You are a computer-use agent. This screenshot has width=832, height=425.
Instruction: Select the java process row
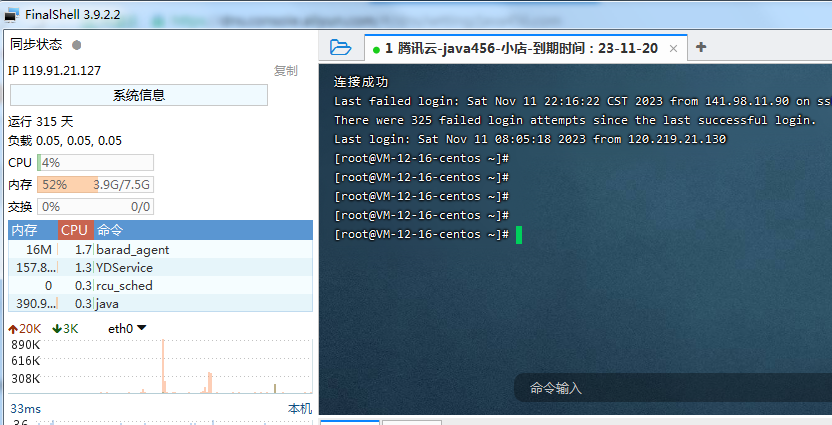[160, 303]
